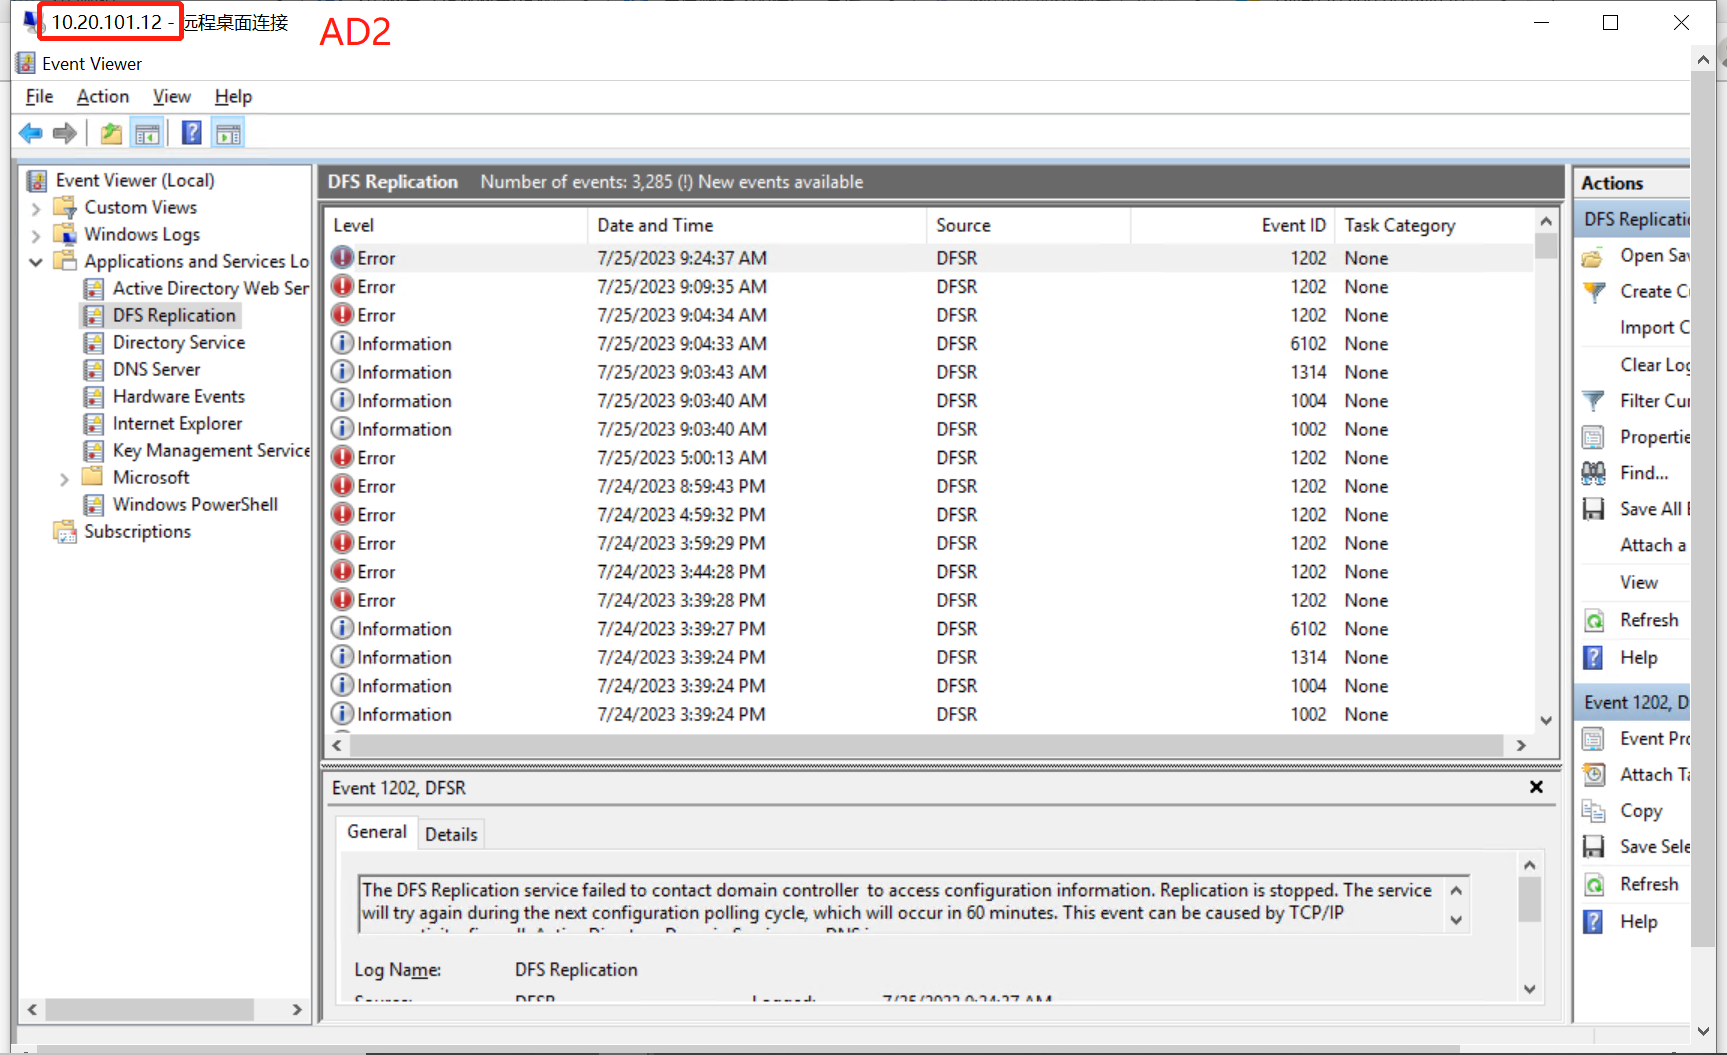Select Internet Explorer log in the tree

coord(177,424)
